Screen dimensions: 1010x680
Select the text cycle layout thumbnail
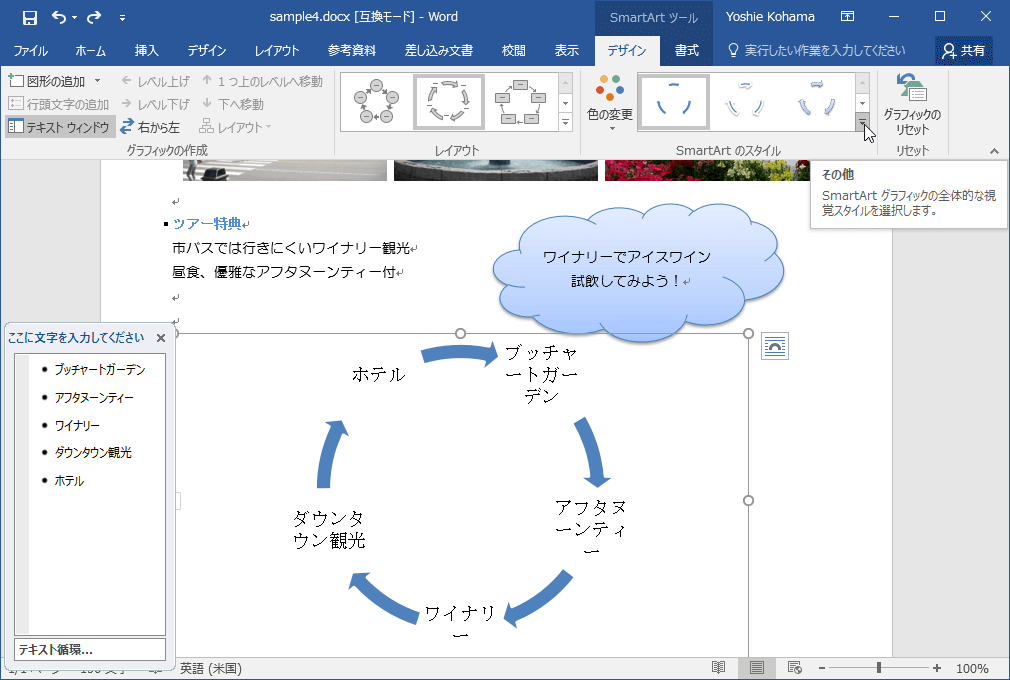(448, 102)
